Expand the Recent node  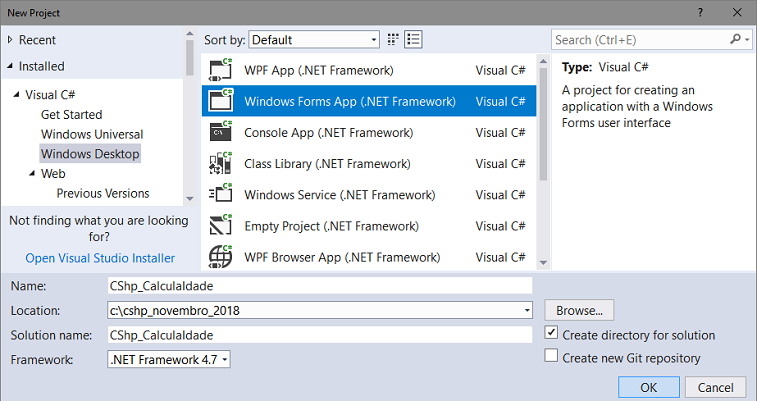pyautogui.click(x=10, y=40)
